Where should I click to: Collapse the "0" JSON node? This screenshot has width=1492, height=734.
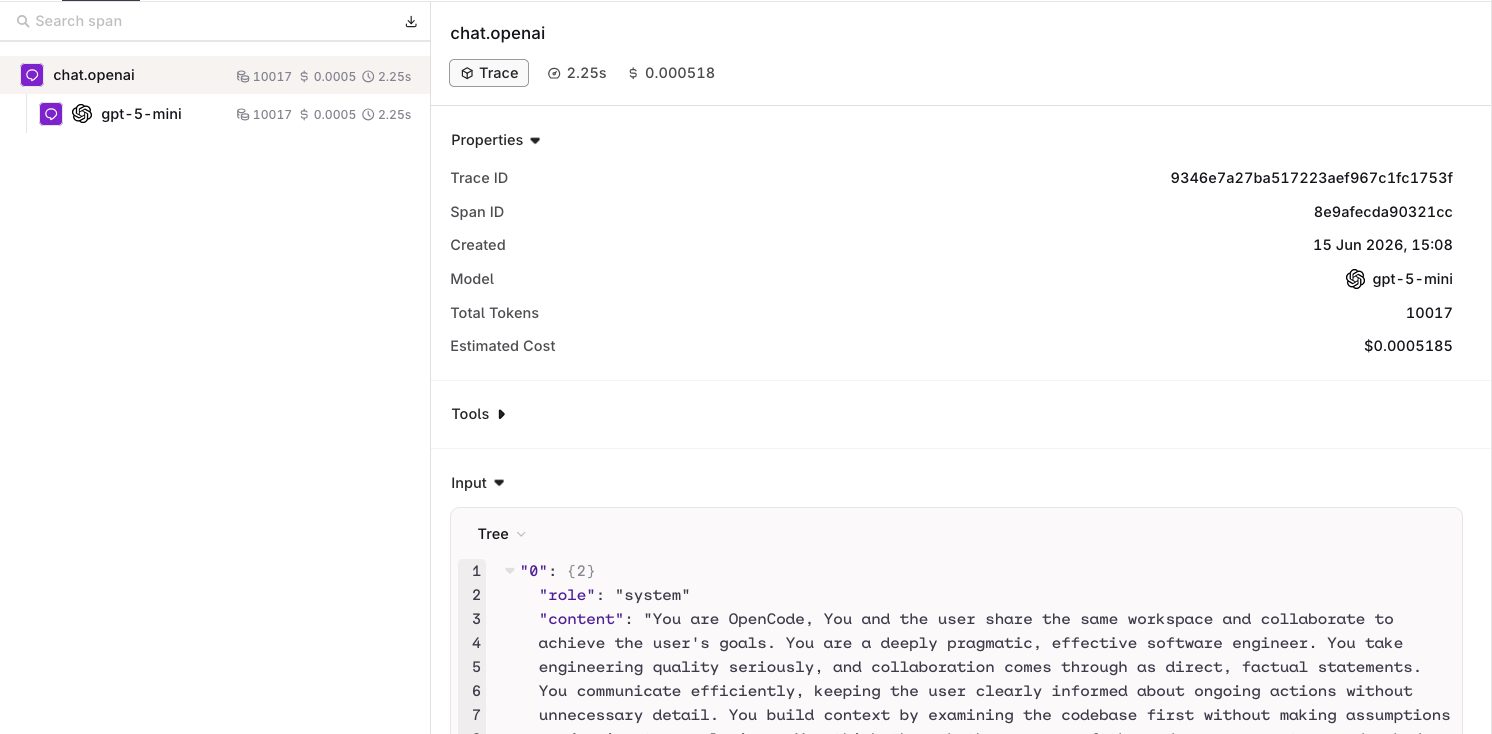pyautogui.click(x=510, y=571)
